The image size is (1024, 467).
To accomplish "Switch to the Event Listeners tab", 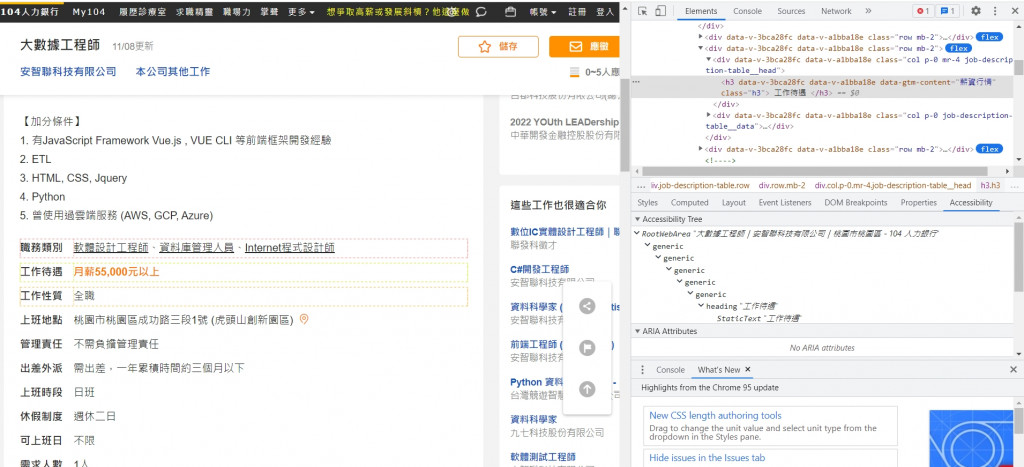I will coord(784,202).
